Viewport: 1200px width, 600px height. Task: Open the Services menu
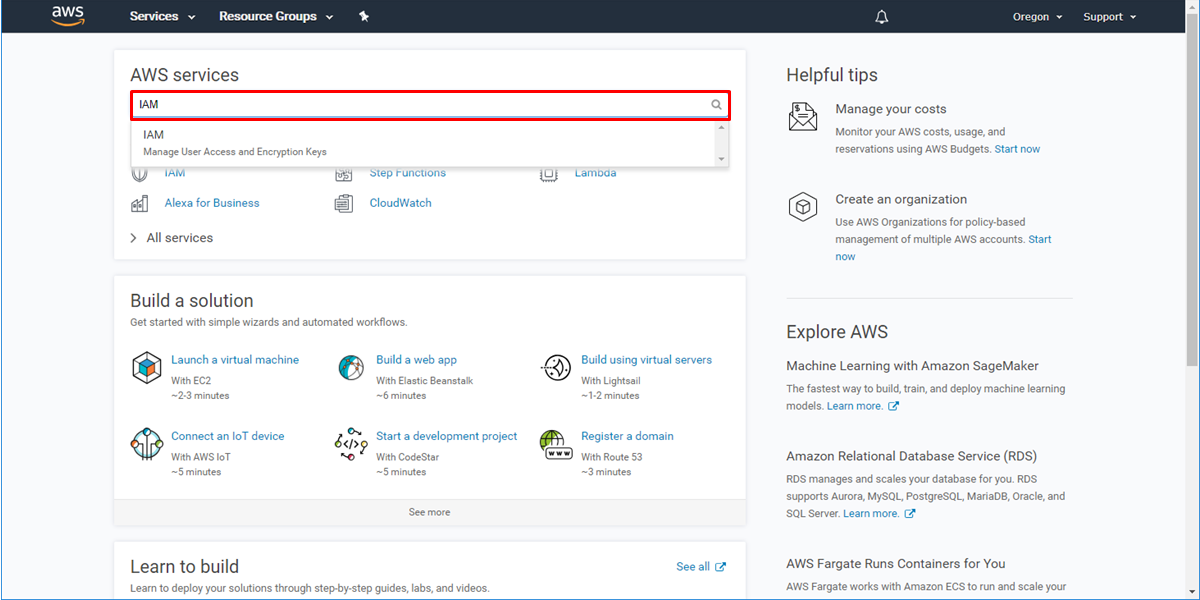pos(163,16)
